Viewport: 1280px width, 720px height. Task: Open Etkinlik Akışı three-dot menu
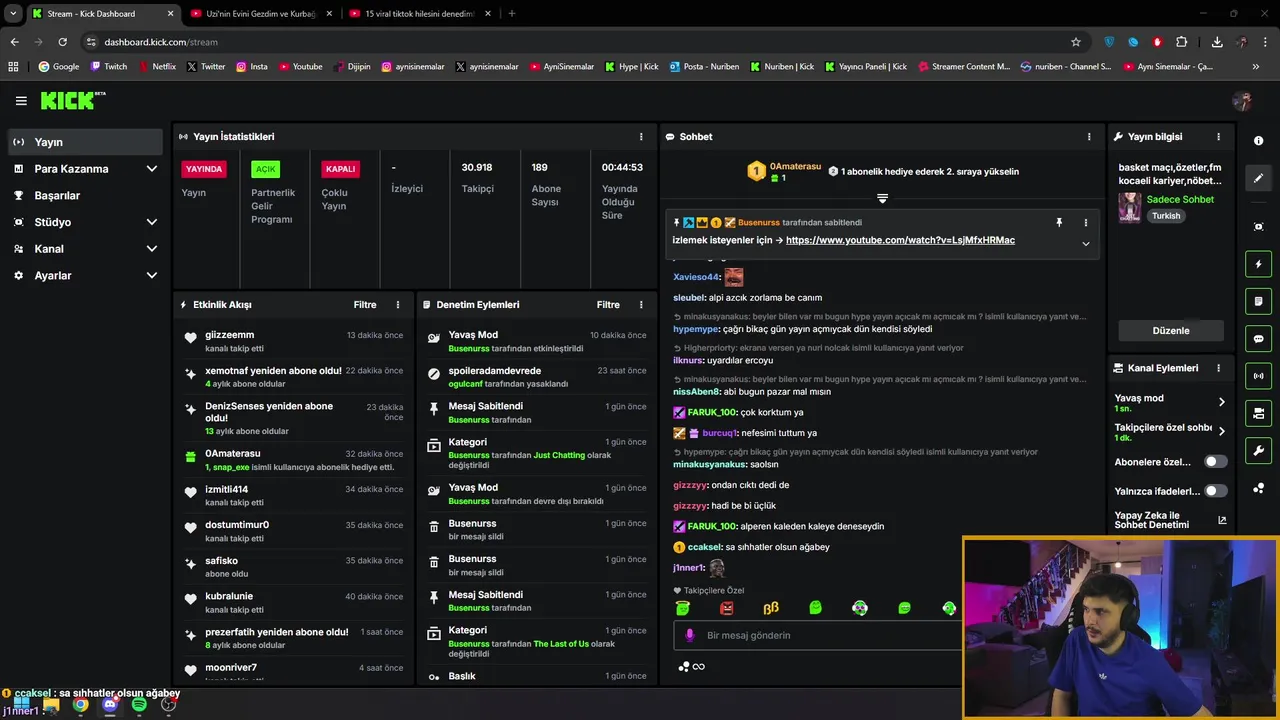pos(398,304)
